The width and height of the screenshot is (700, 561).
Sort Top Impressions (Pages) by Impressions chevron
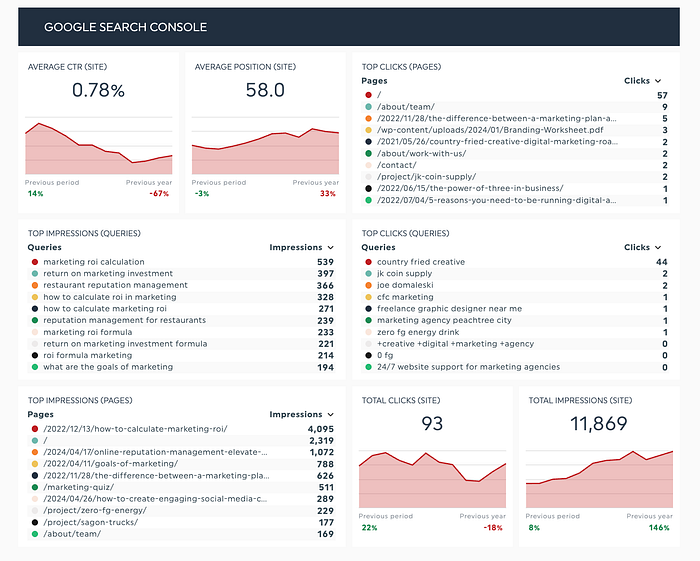330,414
